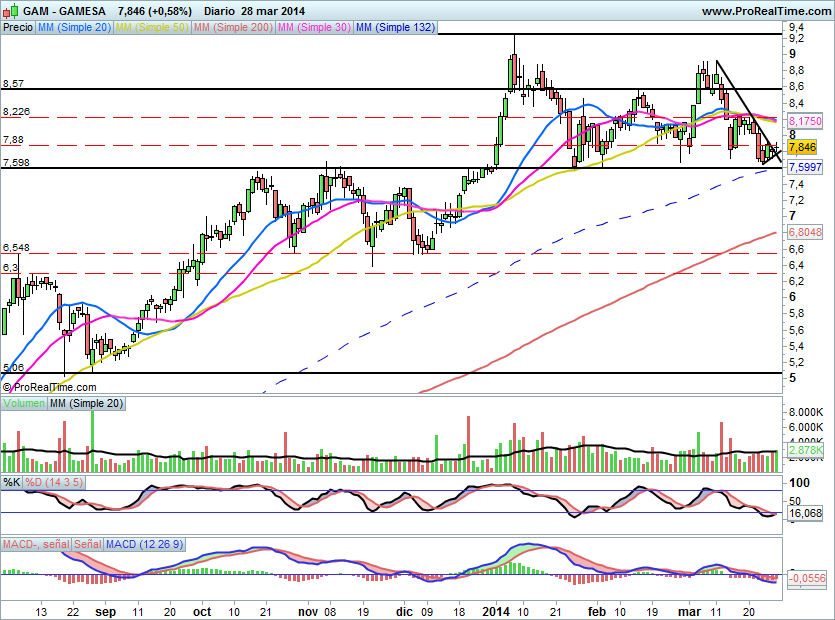Click the yellow 7,846 current price tag

(802, 148)
